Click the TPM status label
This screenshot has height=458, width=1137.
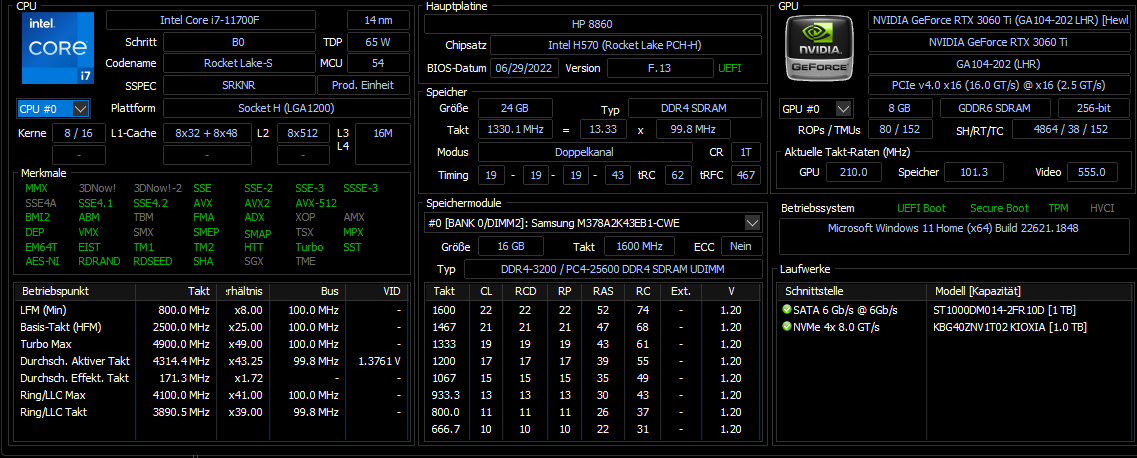[x=1058, y=208]
